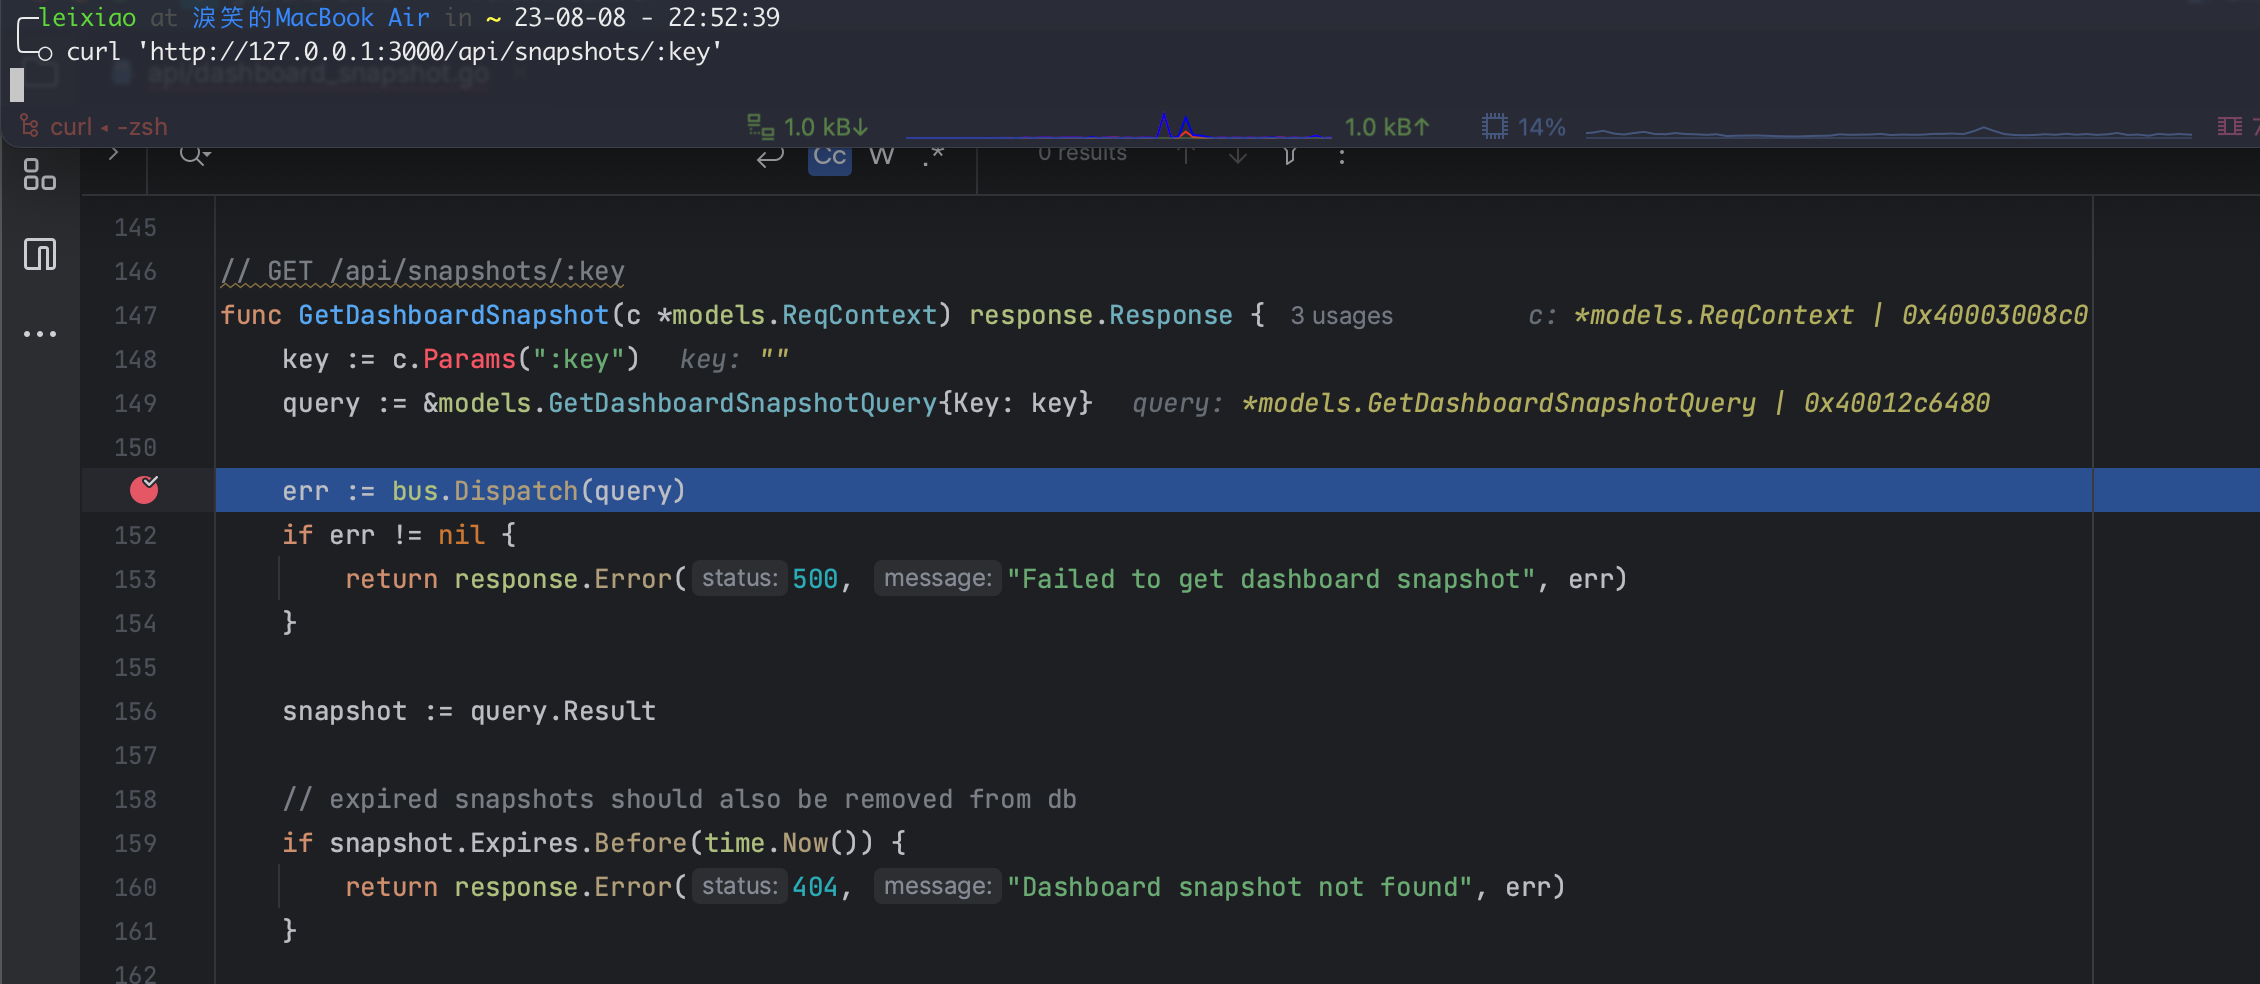Open the filter search icon in find bar
Viewport: 2260px width, 984px height.
coord(1290,155)
